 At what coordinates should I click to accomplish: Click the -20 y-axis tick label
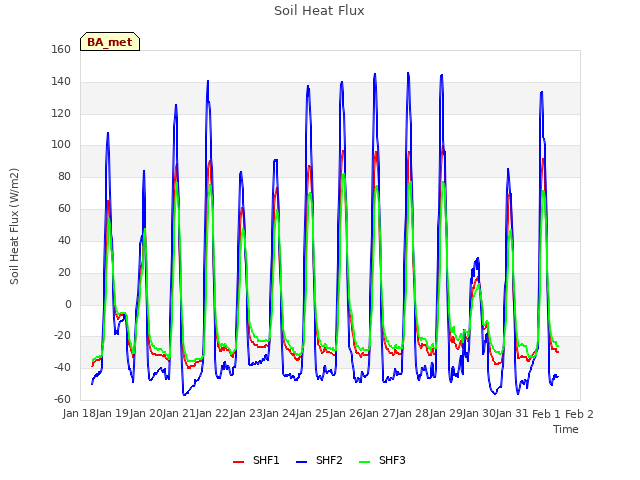(62, 336)
